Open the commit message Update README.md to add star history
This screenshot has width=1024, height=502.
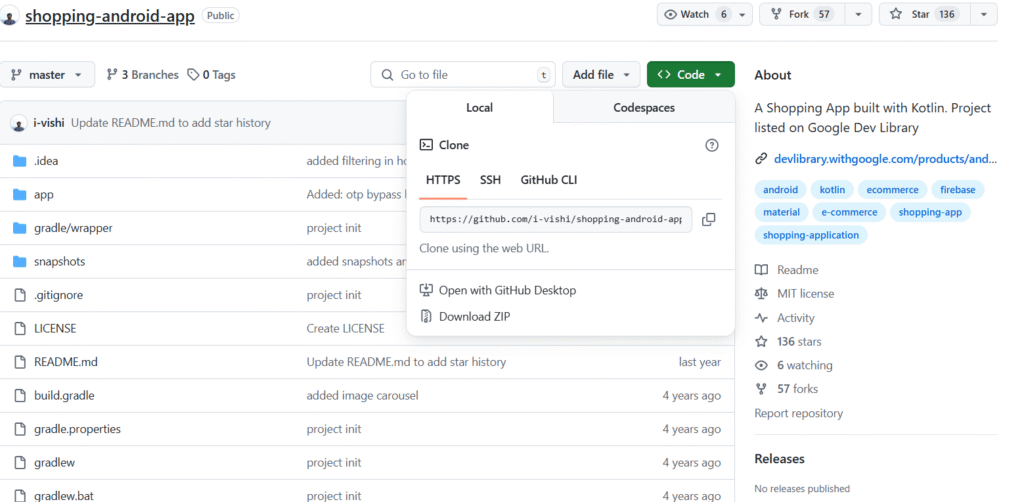tap(170, 123)
